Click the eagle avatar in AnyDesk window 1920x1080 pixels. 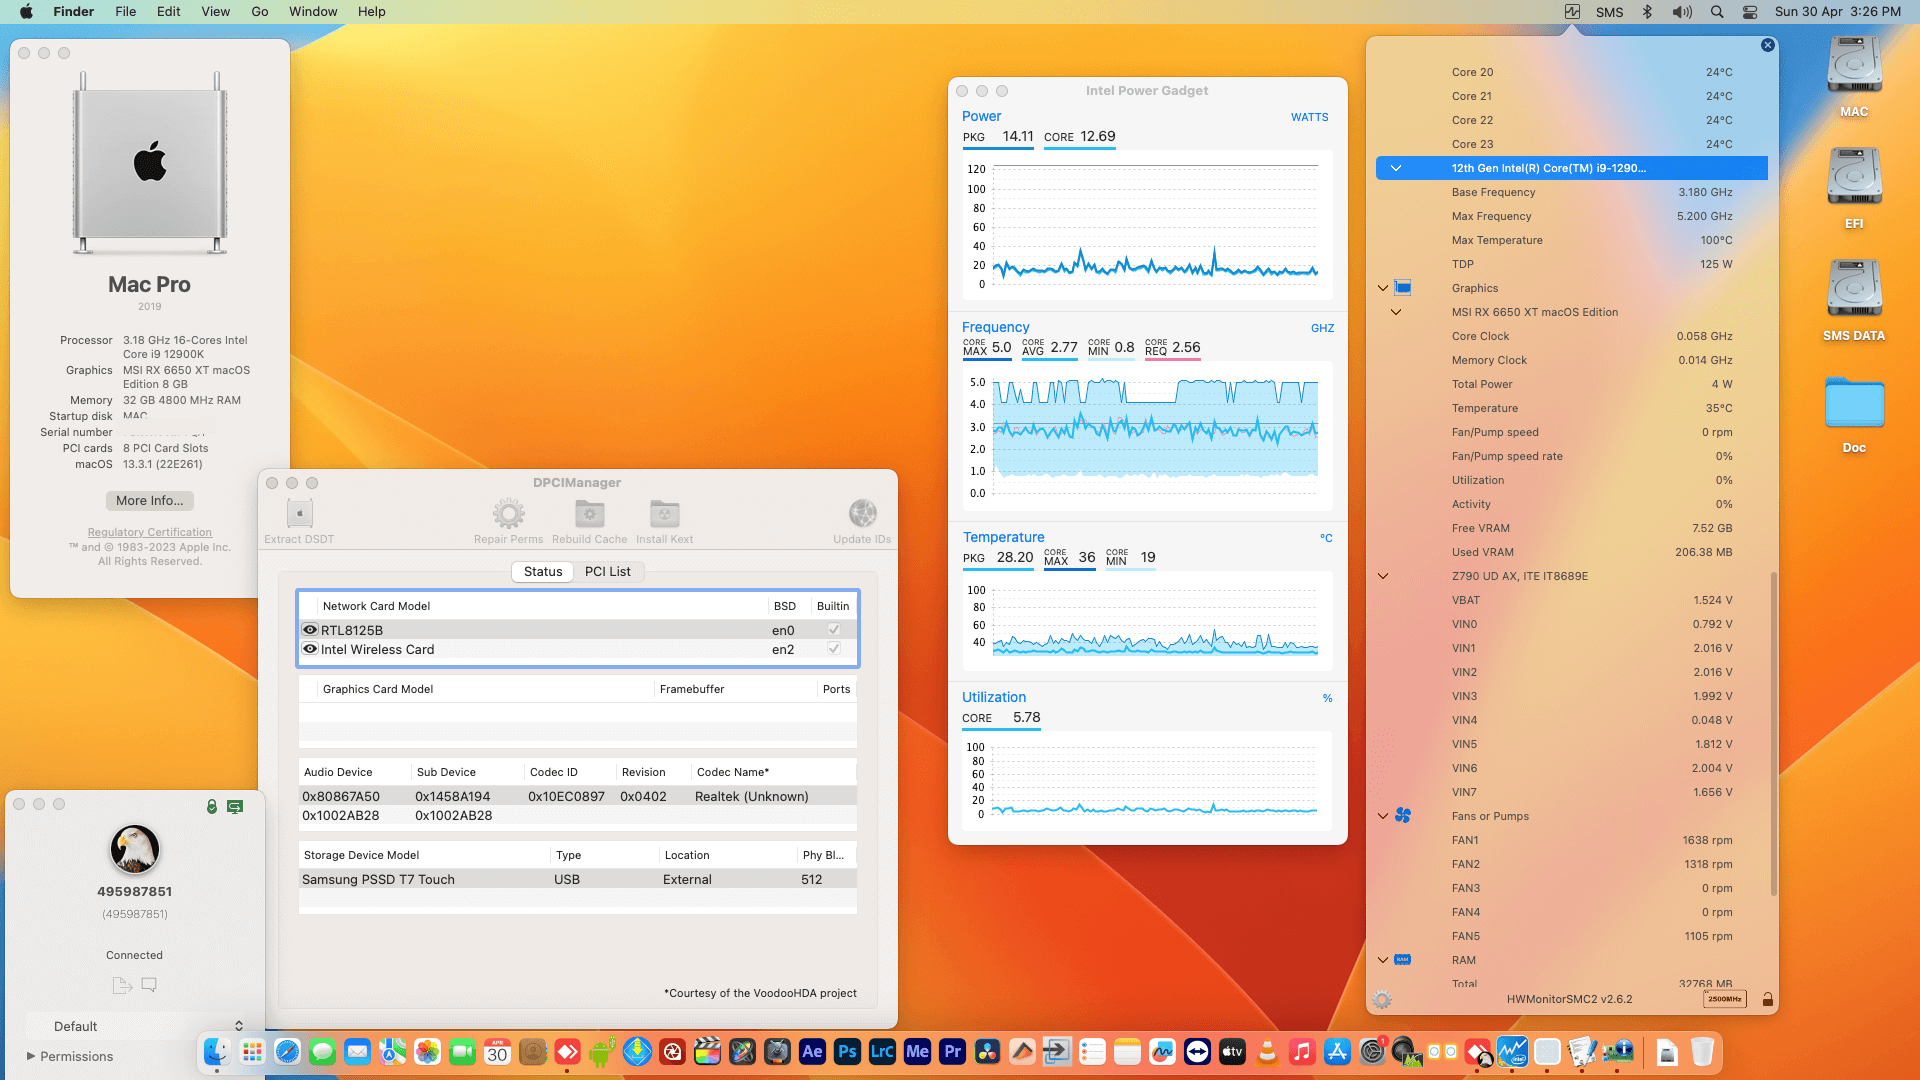135,849
